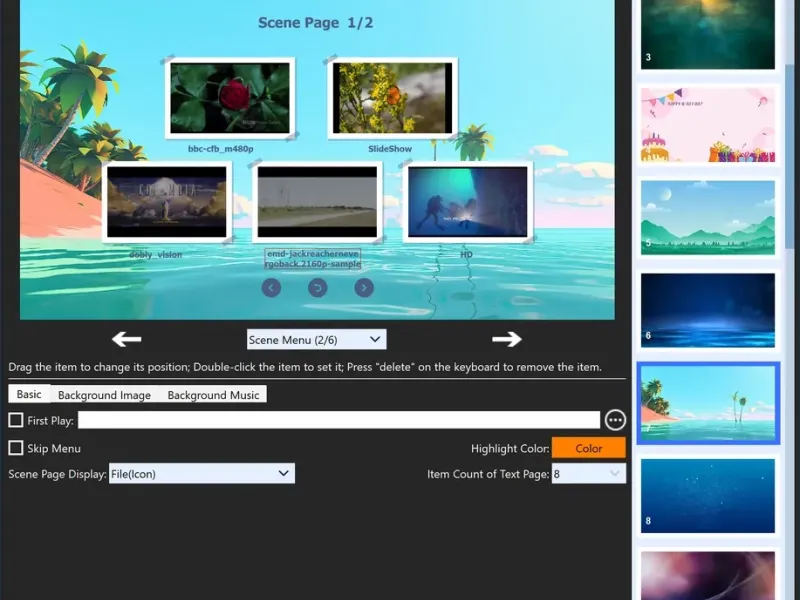Choose template 6 dark blue background
Image resolution: width=800 pixels, height=600 pixels.
pyautogui.click(x=708, y=310)
